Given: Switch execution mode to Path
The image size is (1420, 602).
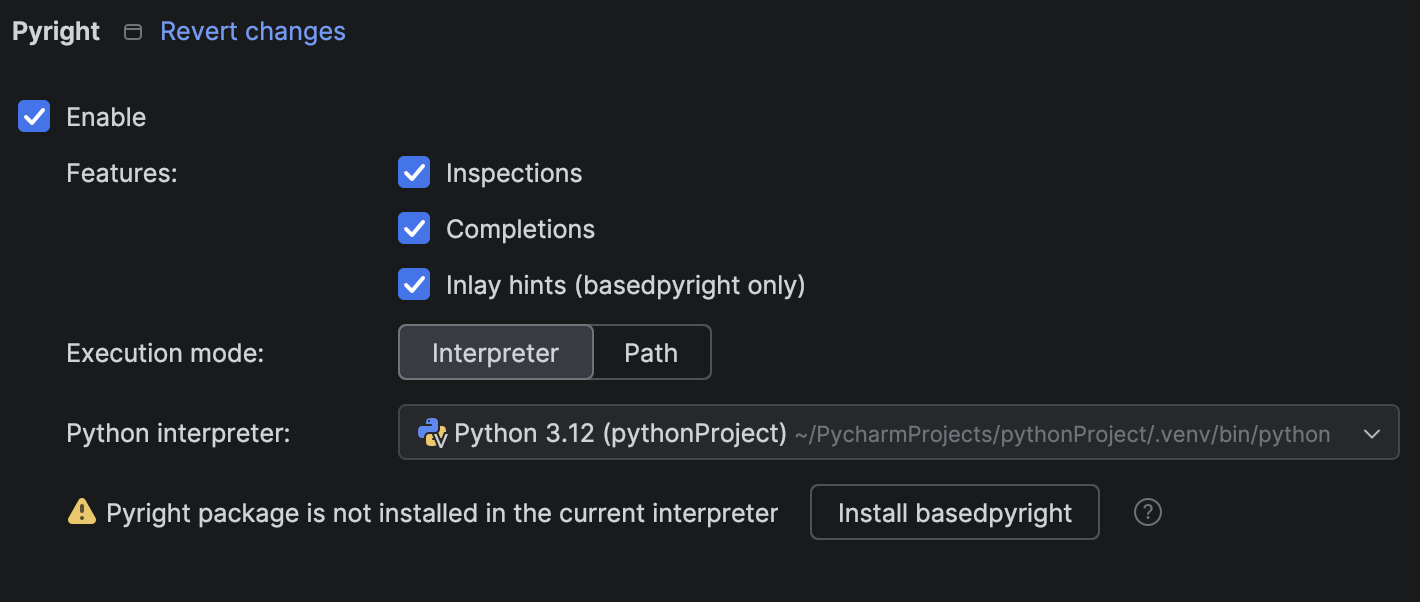Looking at the screenshot, I should [651, 352].
